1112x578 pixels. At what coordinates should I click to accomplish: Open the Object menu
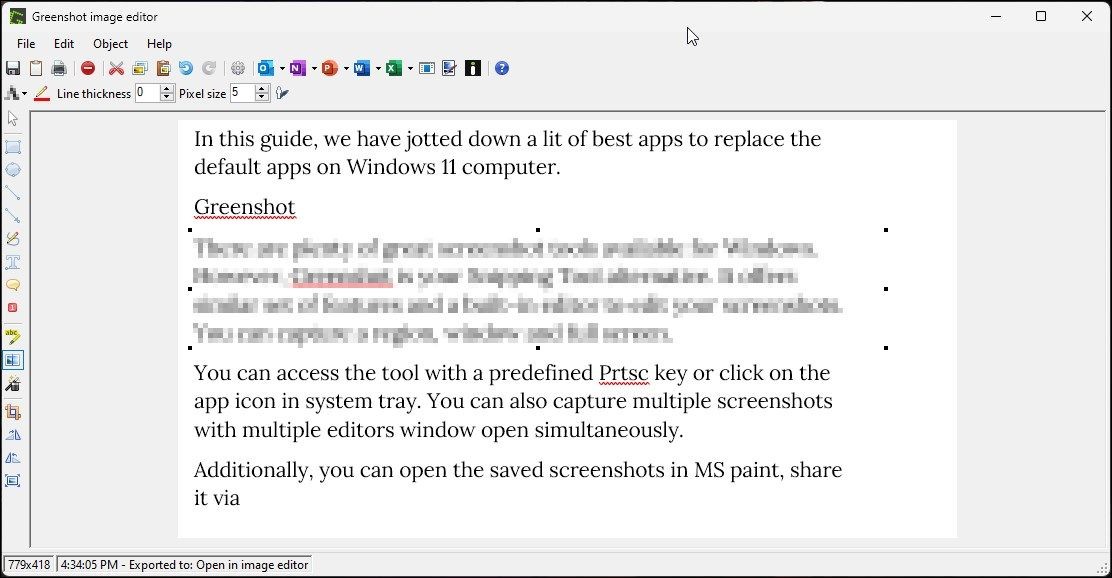(111, 43)
